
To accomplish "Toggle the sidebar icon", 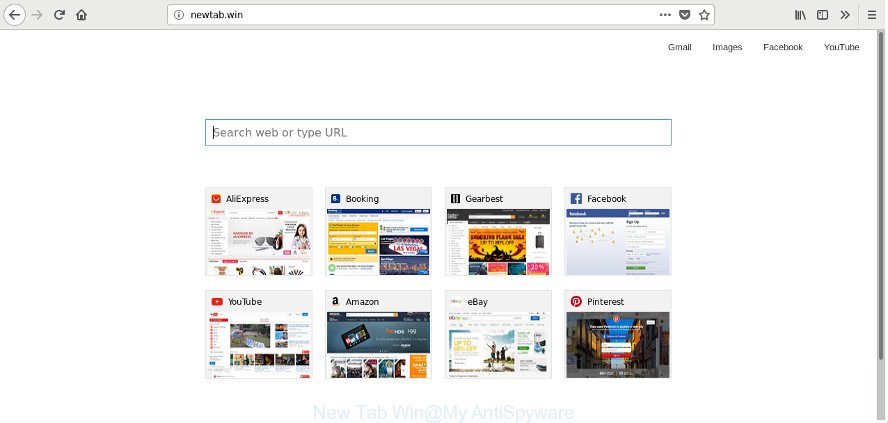I will (x=822, y=15).
